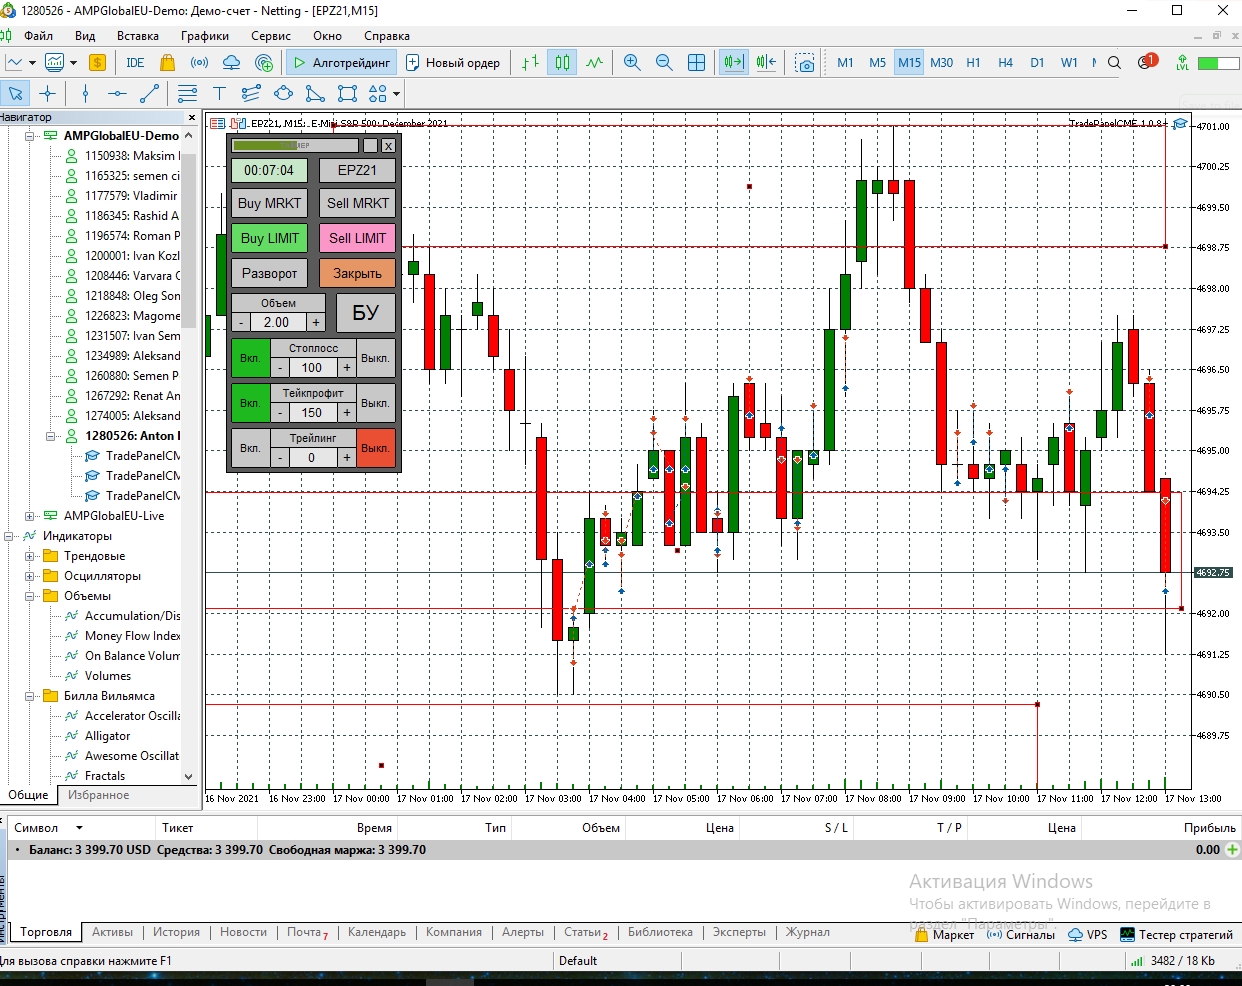This screenshot has height=986, width=1242.
Task: Expand the Осцилляторы folder
Action: point(30,576)
